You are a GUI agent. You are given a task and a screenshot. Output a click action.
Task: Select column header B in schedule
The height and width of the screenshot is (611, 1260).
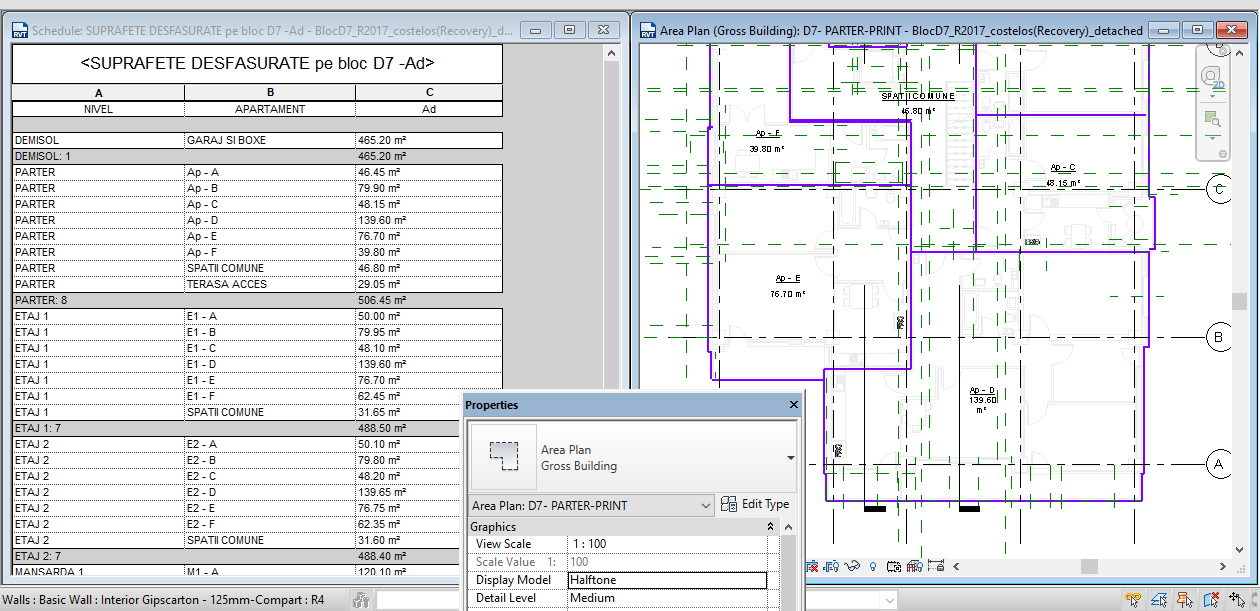(270, 93)
